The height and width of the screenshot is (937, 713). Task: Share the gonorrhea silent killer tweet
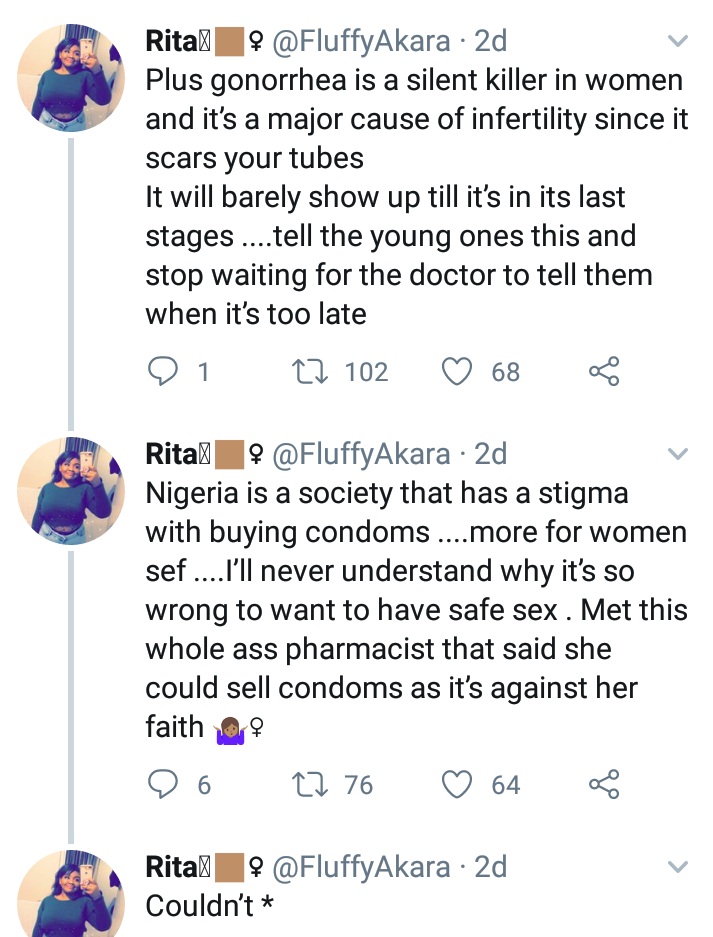(x=604, y=372)
